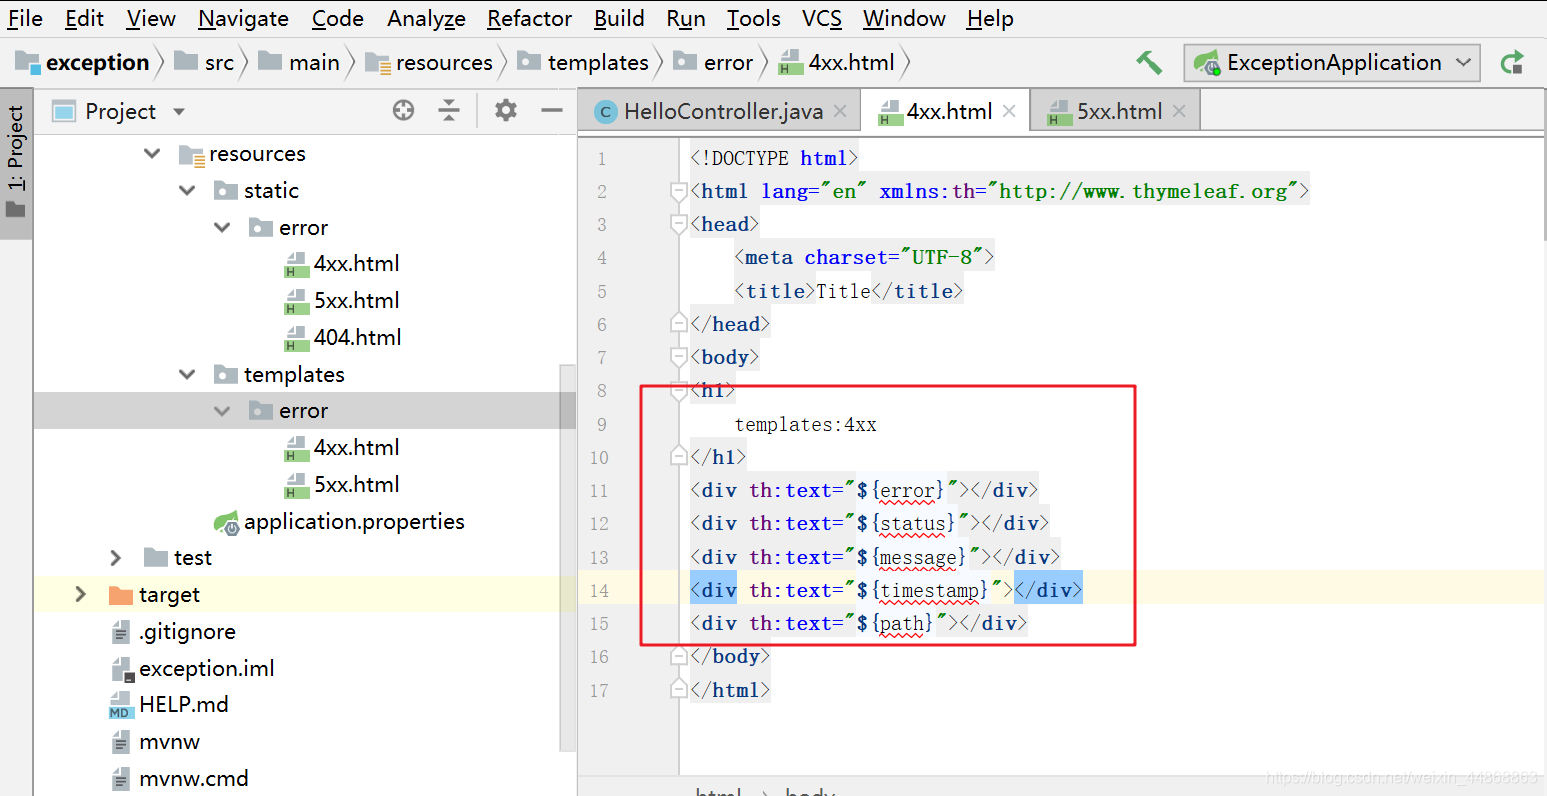Image resolution: width=1547 pixels, height=796 pixels.
Task: Select 5xx.html under templates error
Action: click(x=342, y=485)
